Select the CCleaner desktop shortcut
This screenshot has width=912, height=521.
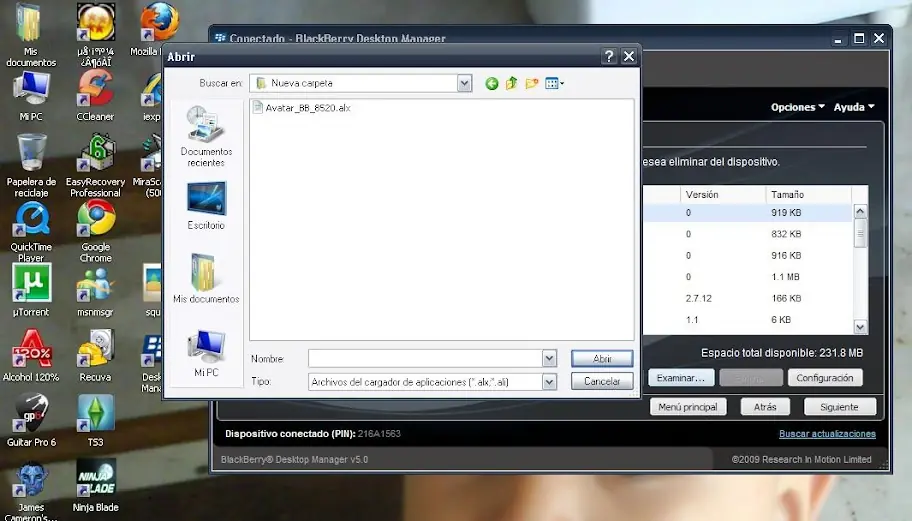click(95, 95)
